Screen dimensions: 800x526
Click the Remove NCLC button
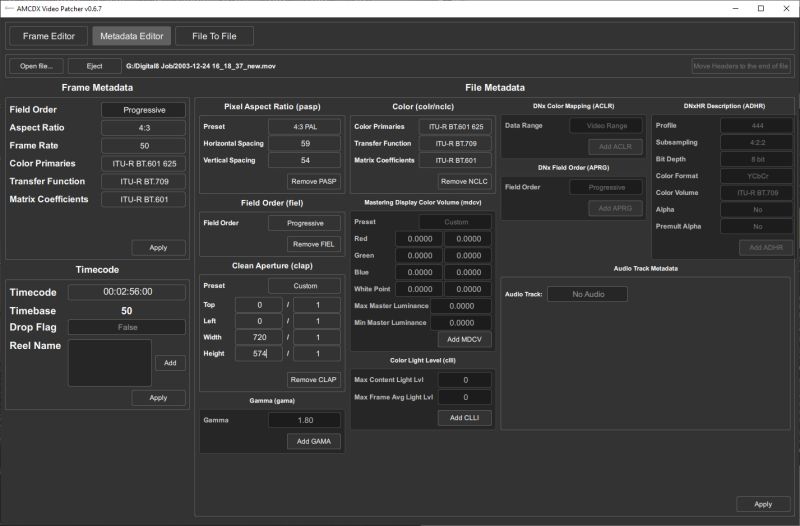click(x=464, y=181)
